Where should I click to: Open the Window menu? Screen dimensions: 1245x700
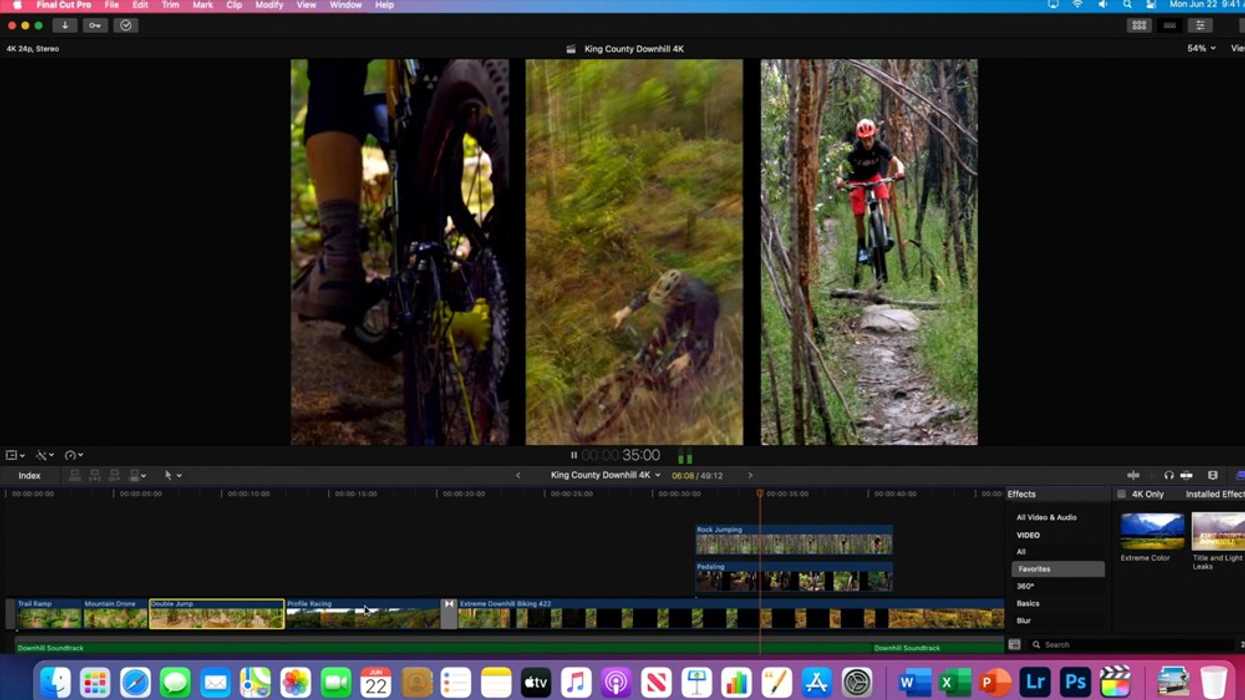click(x=346, y=5)
